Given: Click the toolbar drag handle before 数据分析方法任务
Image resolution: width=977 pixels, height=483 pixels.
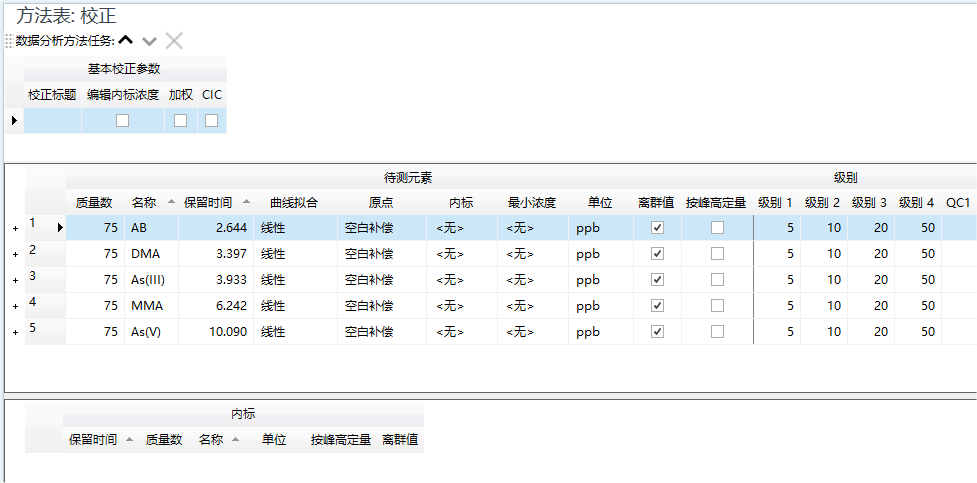Looking at the screenshot, I should (x=9, y=41).
